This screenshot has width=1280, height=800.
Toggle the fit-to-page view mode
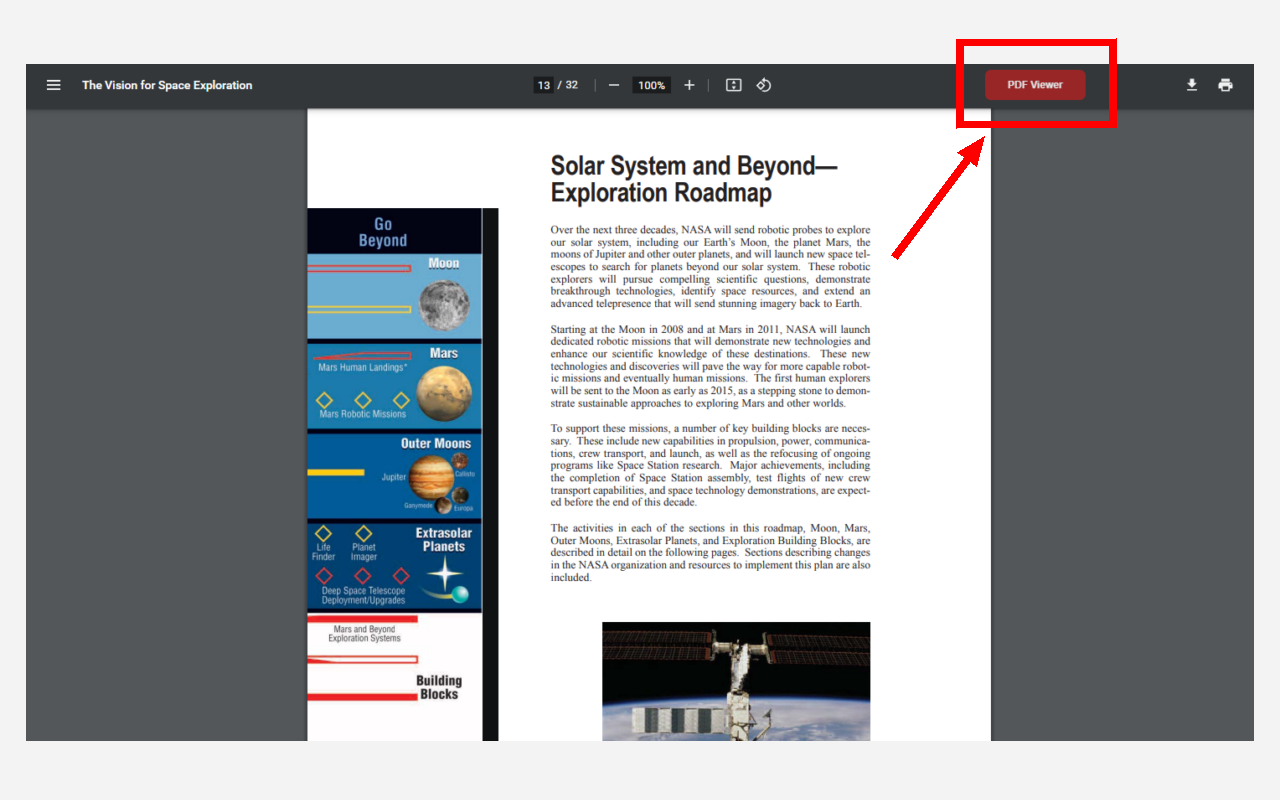click(x=733, y=85)
